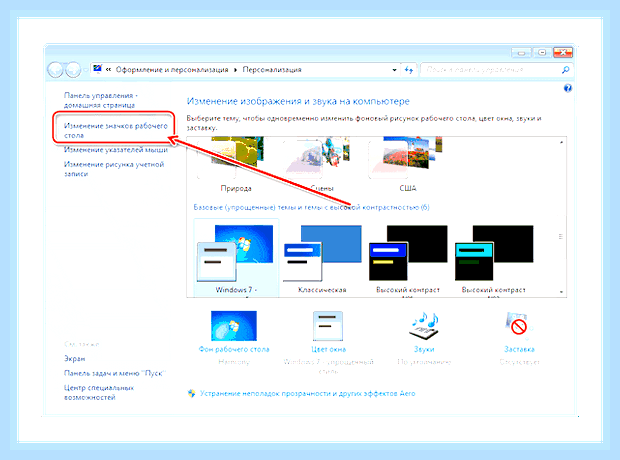Click the refresh button next to address bar
The height and width of the screenshot is (460, 620).
pos(409,70)
